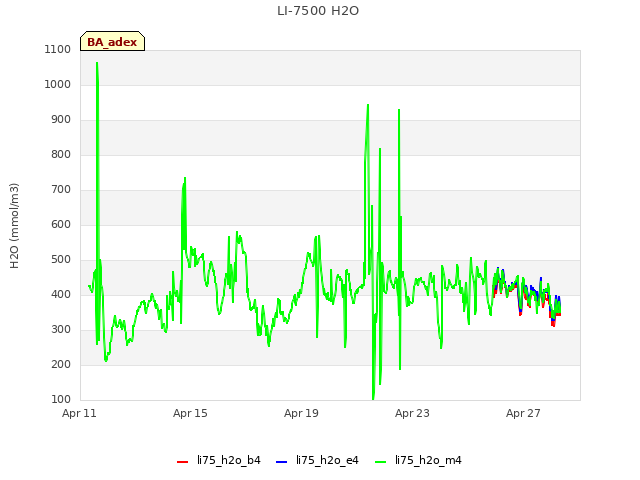Click the li75_h2o_e4 legend entry

pyautogui.click(x=317, y=460)
